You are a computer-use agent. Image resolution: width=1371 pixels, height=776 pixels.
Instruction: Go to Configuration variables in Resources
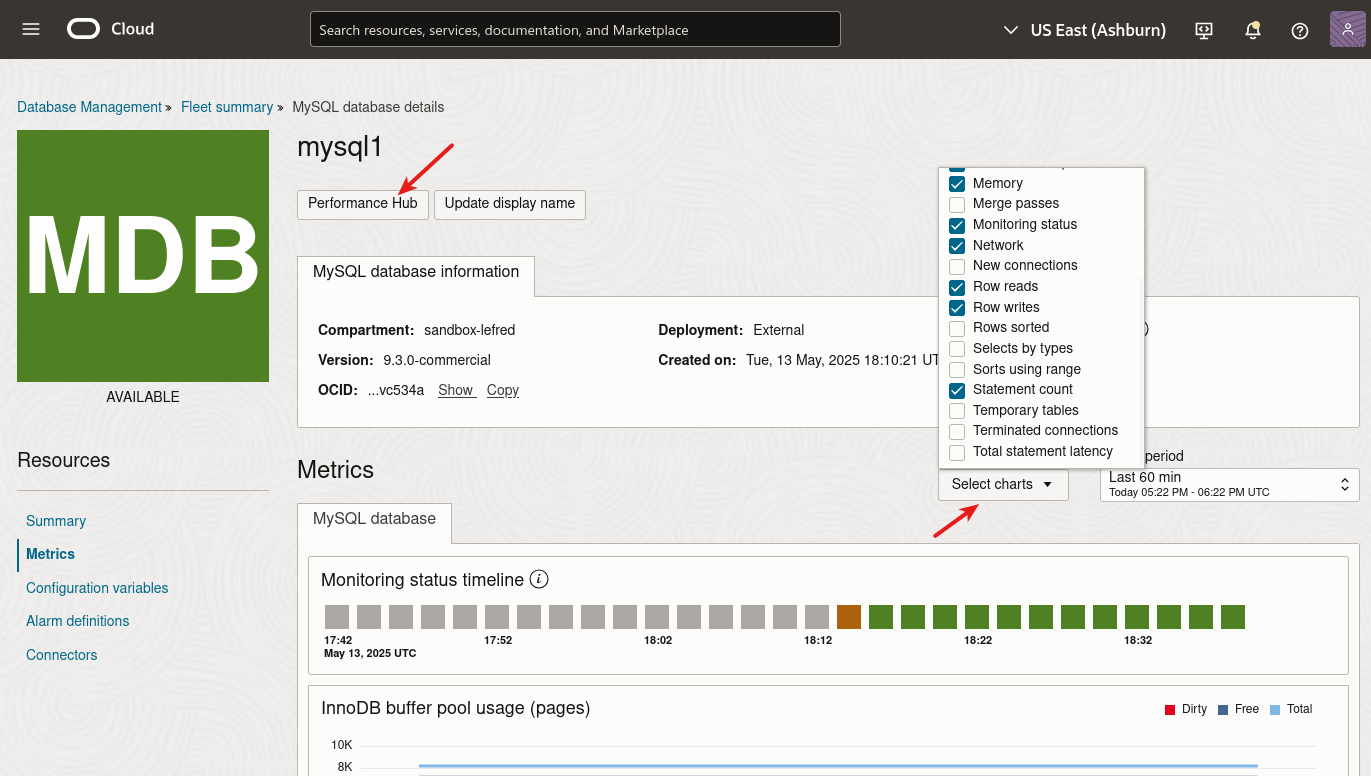(x=97, y=588)
